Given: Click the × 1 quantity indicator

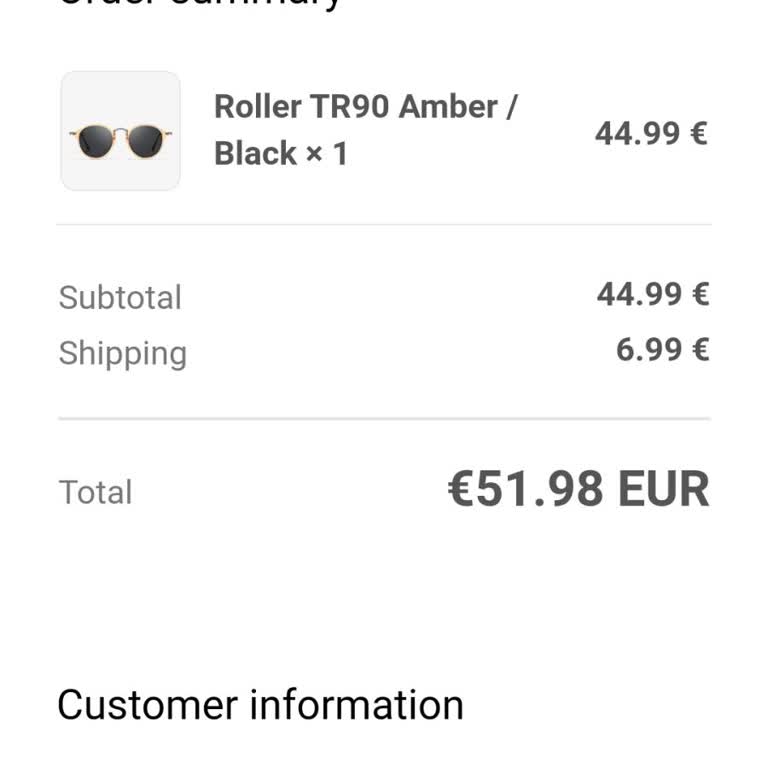Looking at the screenshot, I should tap(325, 154).
